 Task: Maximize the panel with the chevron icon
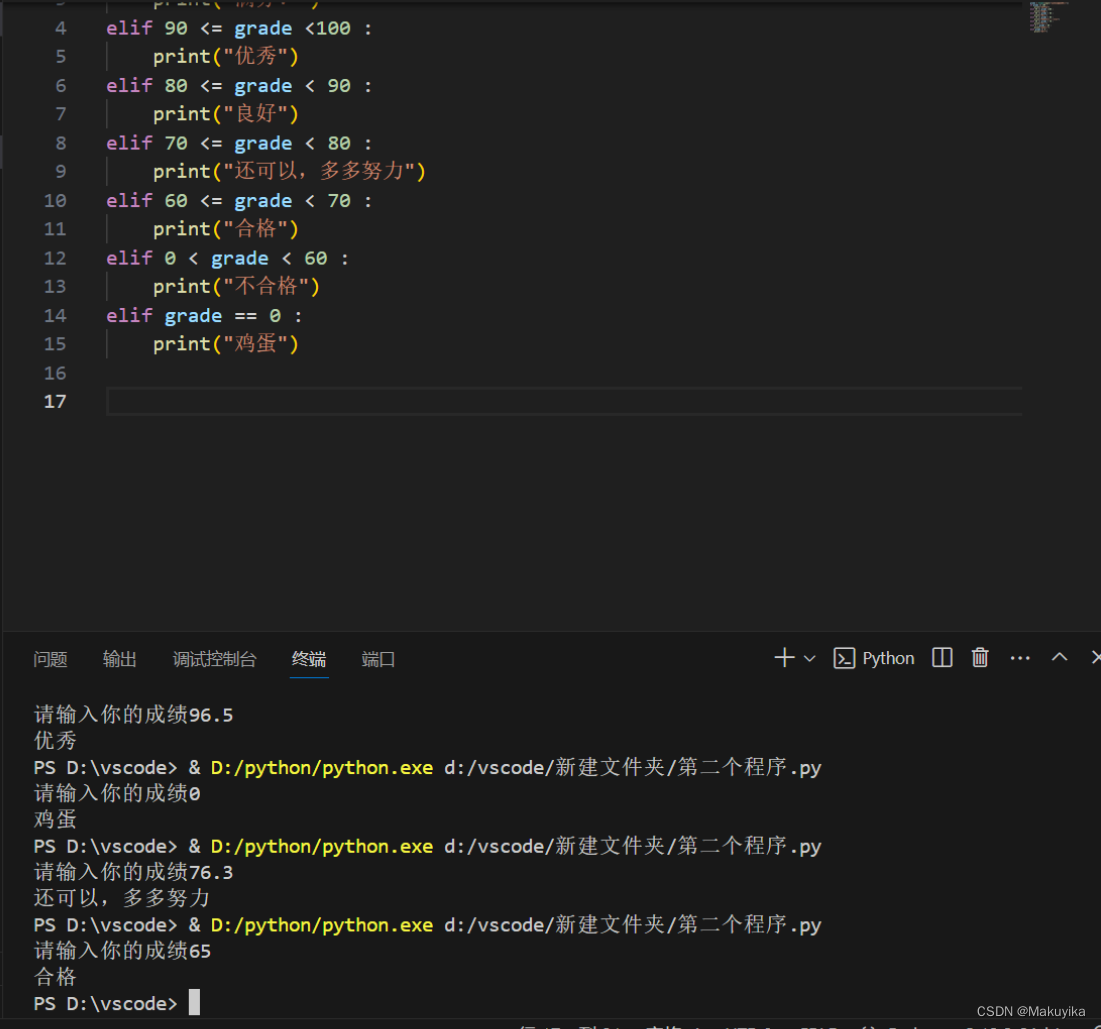click(1059, 658)
